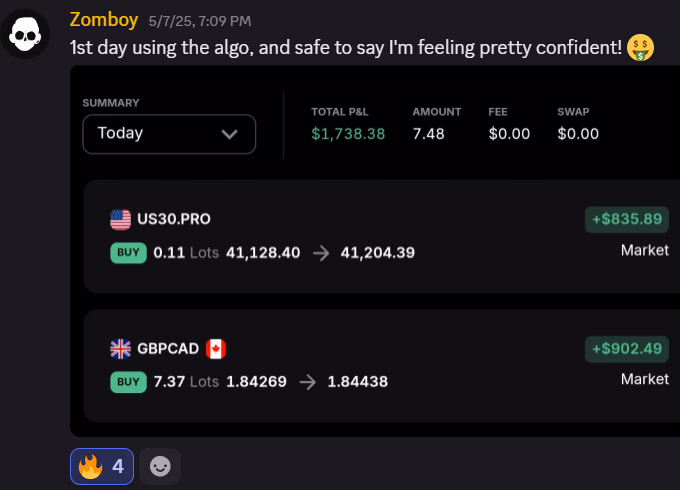The height and width of the screenshot is (490, 680).
Task: Click the UK flag icon beside GBPCAD
Action: pos(121,348)
